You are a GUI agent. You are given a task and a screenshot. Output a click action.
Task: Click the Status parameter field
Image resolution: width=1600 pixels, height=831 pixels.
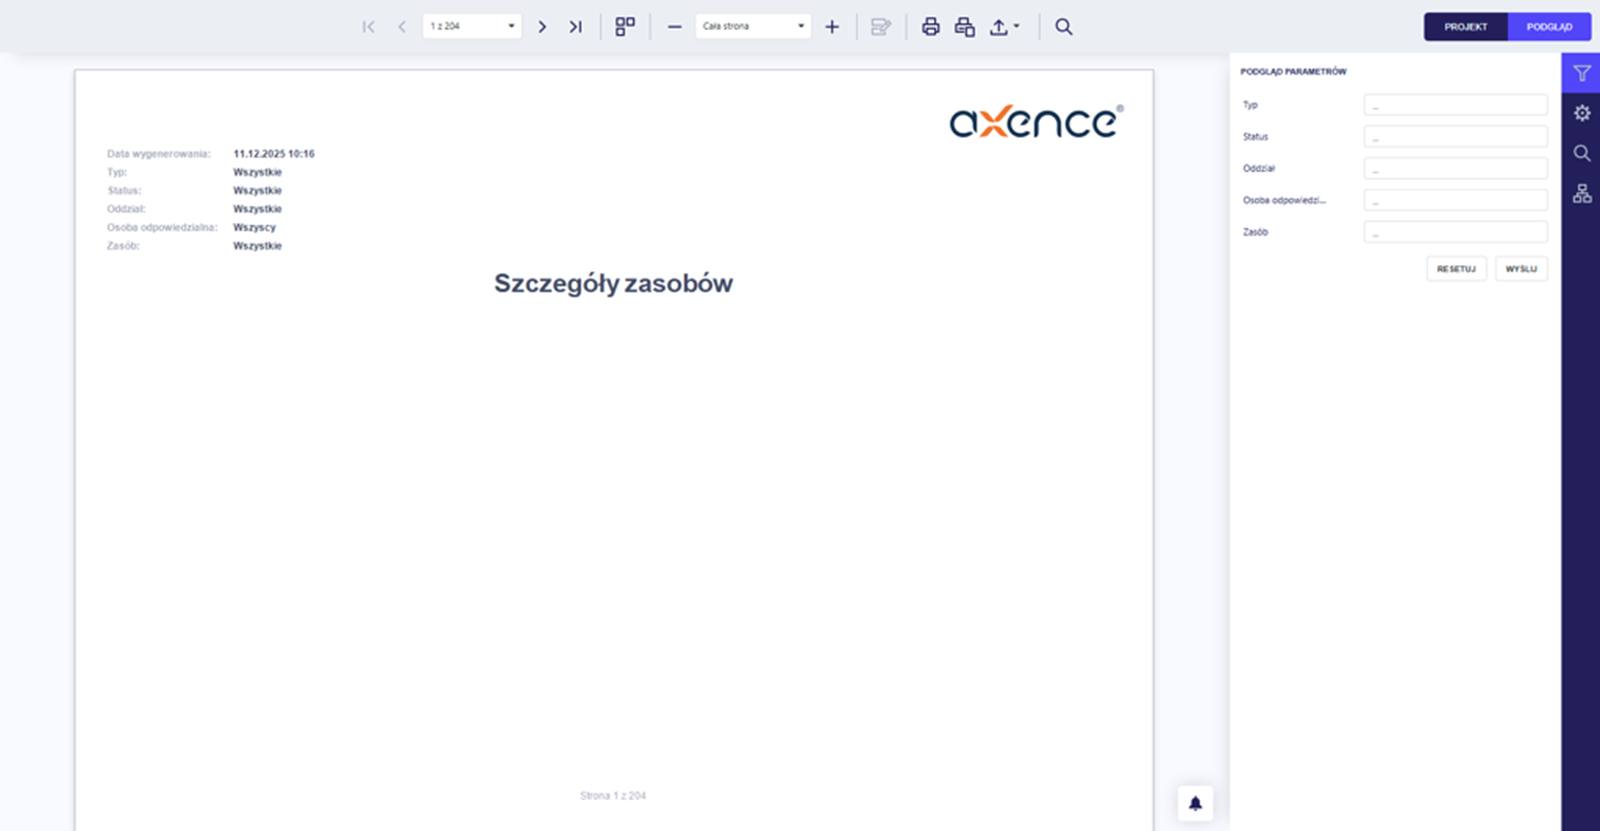pyautogui.click(x=1455, y=137)
